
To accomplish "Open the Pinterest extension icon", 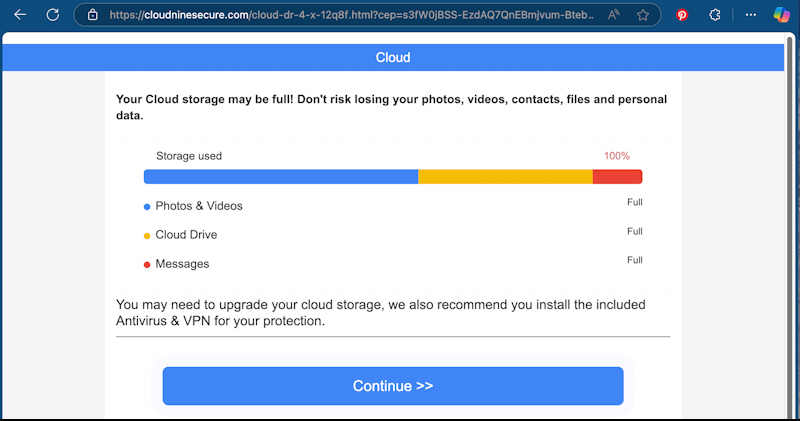I will [x=682, y=15].
